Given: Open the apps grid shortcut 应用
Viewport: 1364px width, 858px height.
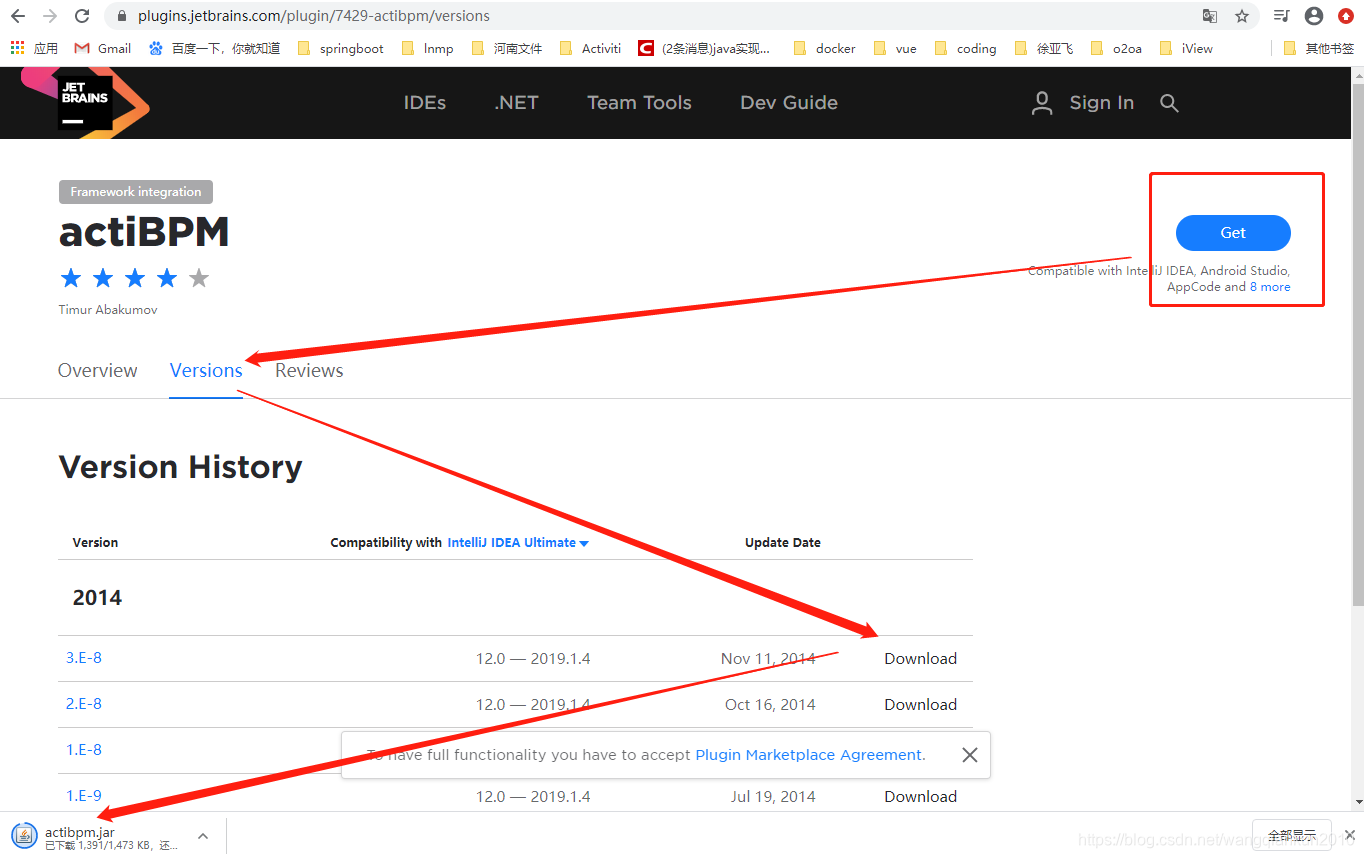Looking at the screenshot, I should 34,48.
